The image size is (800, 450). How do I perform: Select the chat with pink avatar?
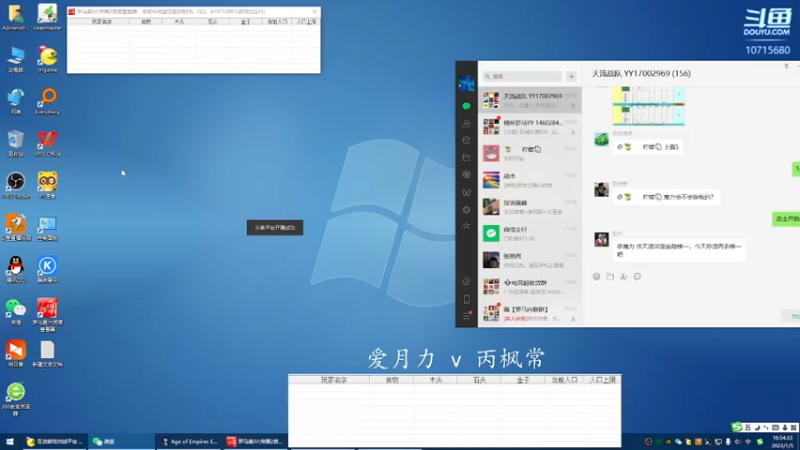(x=530, y=153)
